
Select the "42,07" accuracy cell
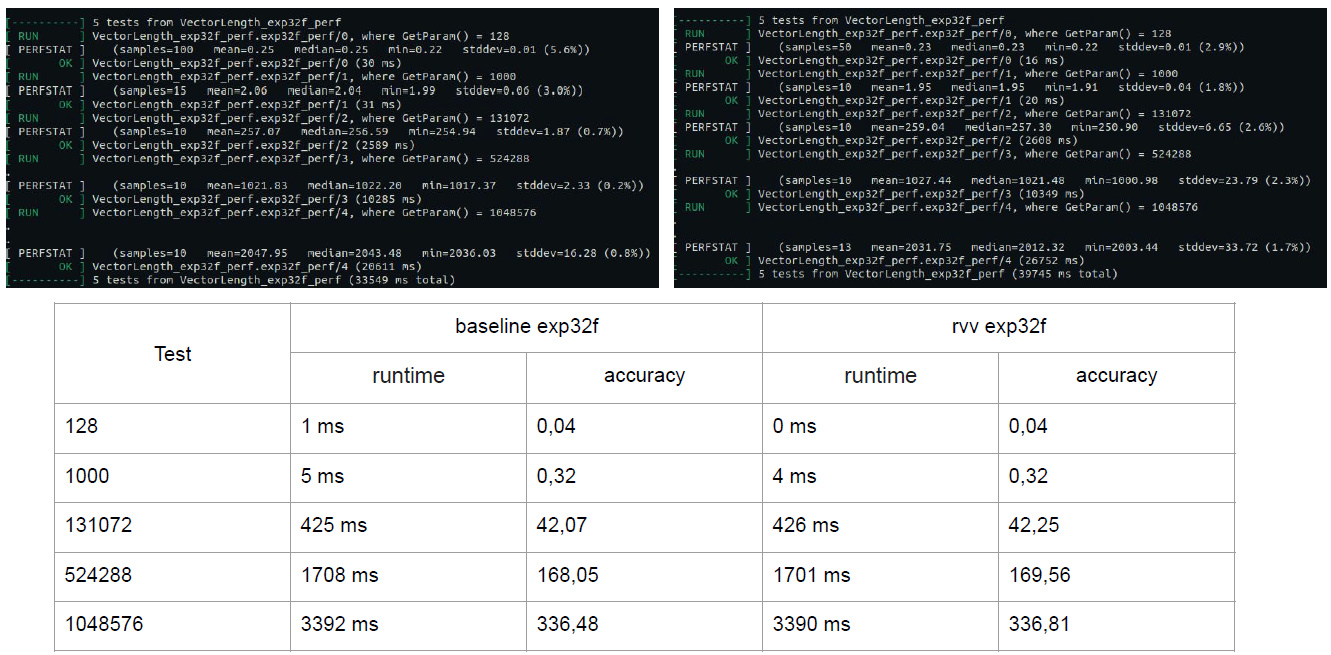pos(644,525)
